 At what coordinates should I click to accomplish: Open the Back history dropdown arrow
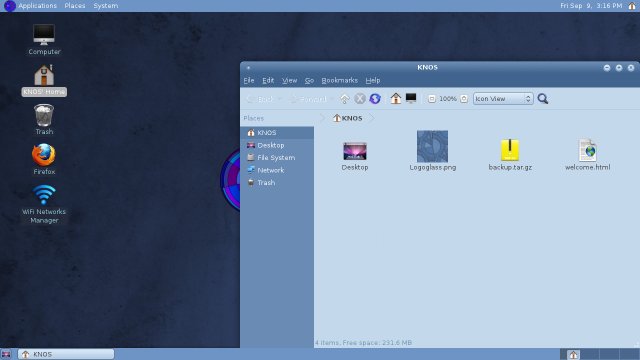(280, 99)
